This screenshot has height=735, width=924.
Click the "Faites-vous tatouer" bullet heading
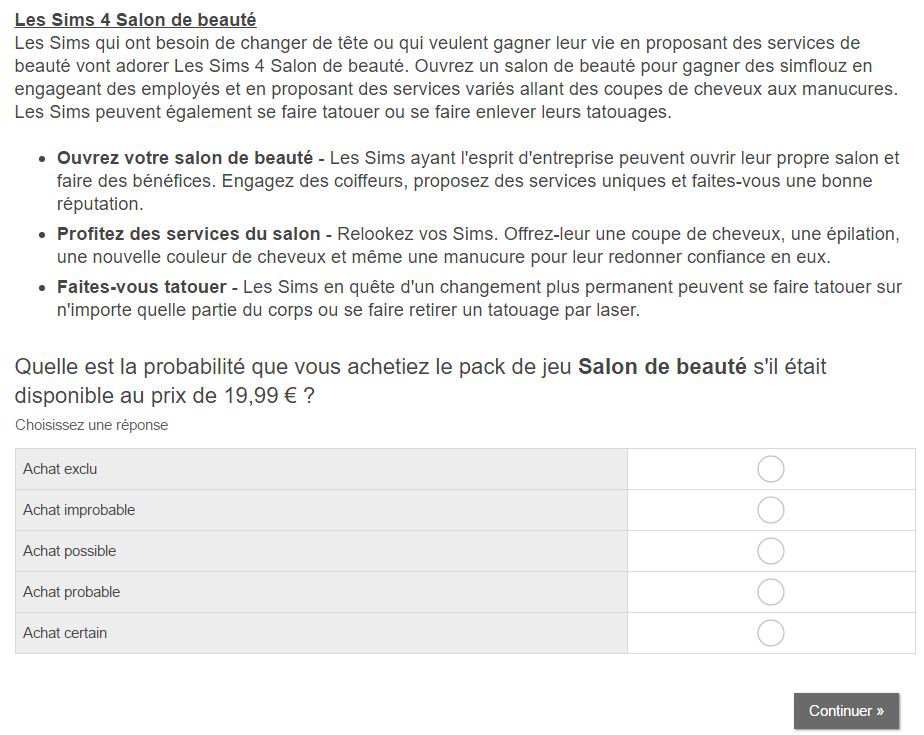pyautogui.click(x=142, y=287)
